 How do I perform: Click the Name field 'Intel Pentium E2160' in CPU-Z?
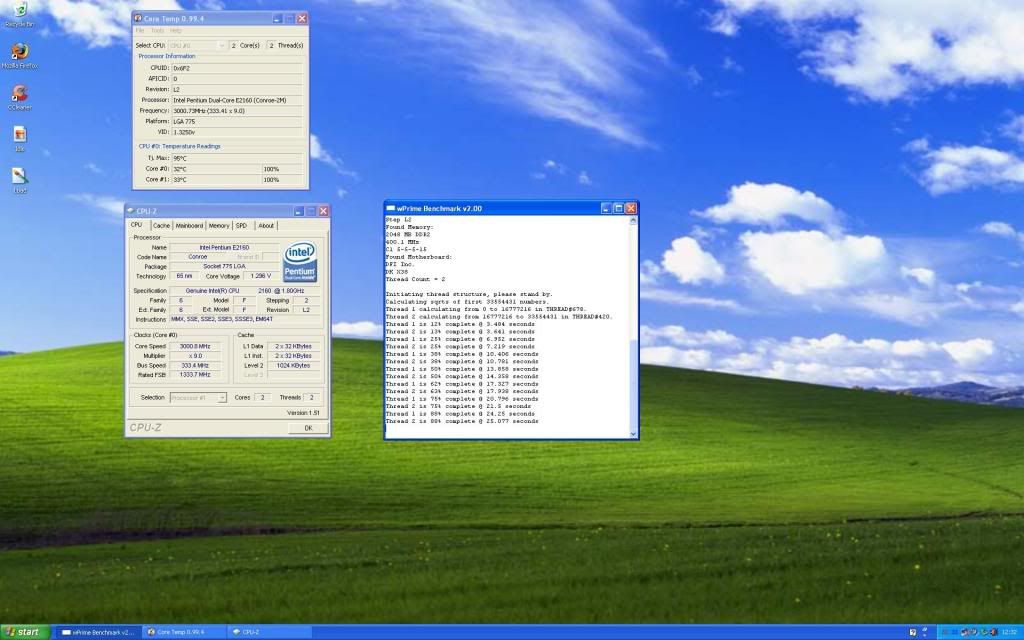pyautogui.click(x=224, y=248)
